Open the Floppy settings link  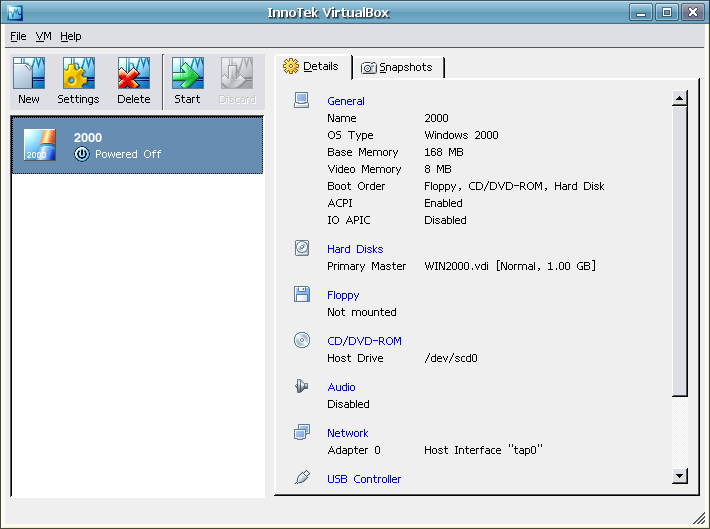[343, 295]
